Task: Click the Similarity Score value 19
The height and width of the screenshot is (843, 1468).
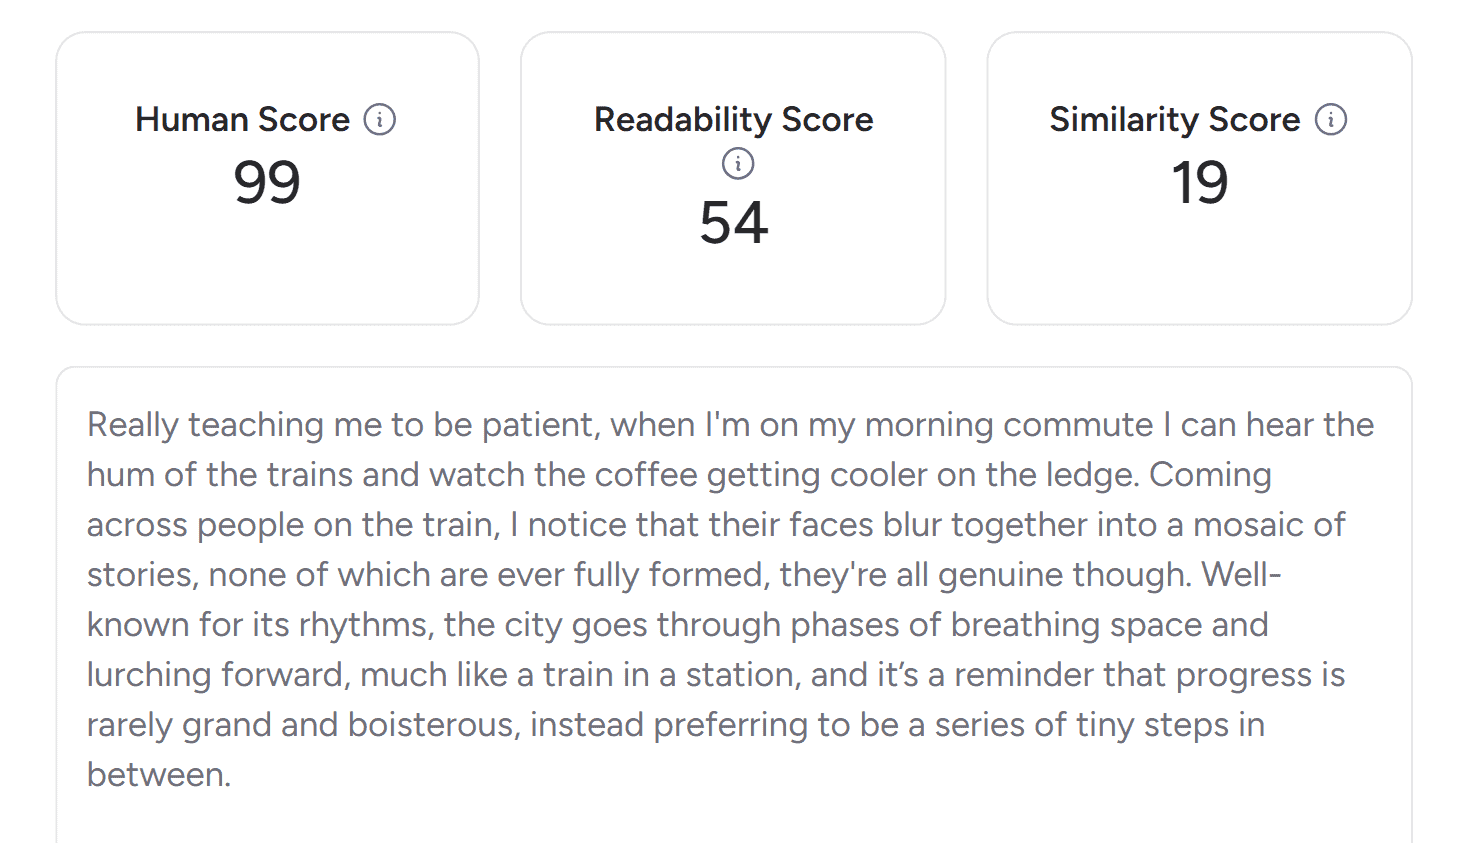Action: click(1199, 183)
